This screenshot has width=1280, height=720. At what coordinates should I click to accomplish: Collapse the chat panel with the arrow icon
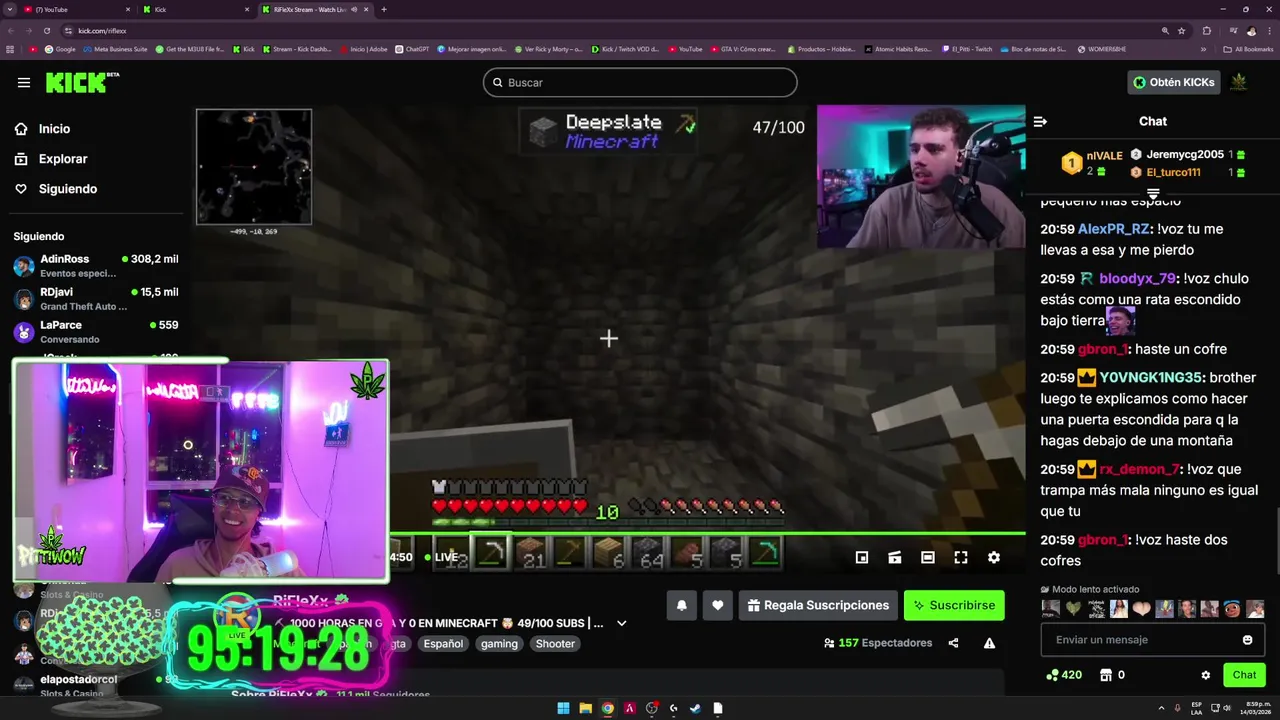1040,121
